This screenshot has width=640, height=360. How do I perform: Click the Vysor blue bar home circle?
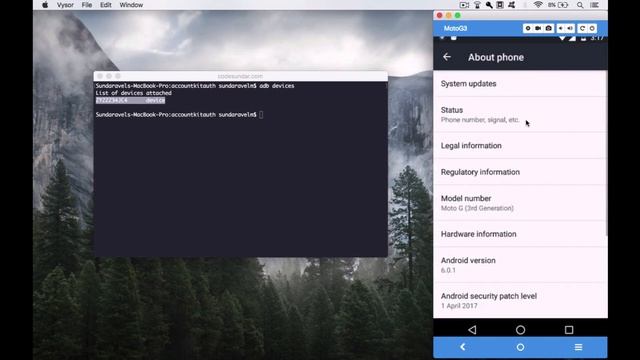coord(520,347)
